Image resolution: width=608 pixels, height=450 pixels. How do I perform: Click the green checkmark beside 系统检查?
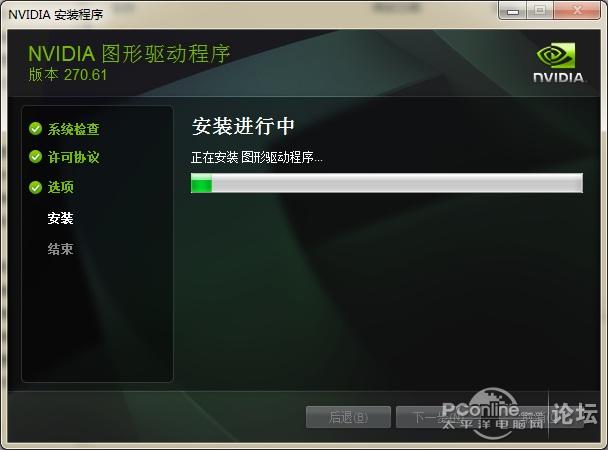(x=35, y=128)
